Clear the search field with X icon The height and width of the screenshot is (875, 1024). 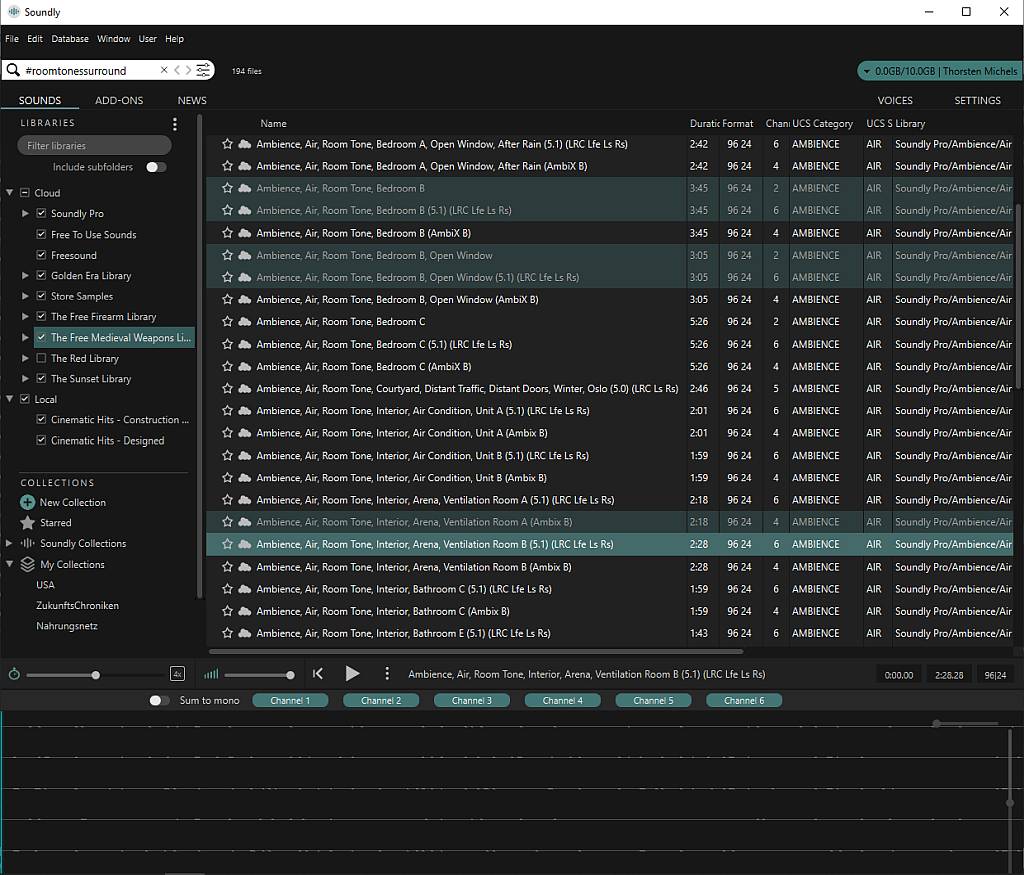(x=164, y=70)
